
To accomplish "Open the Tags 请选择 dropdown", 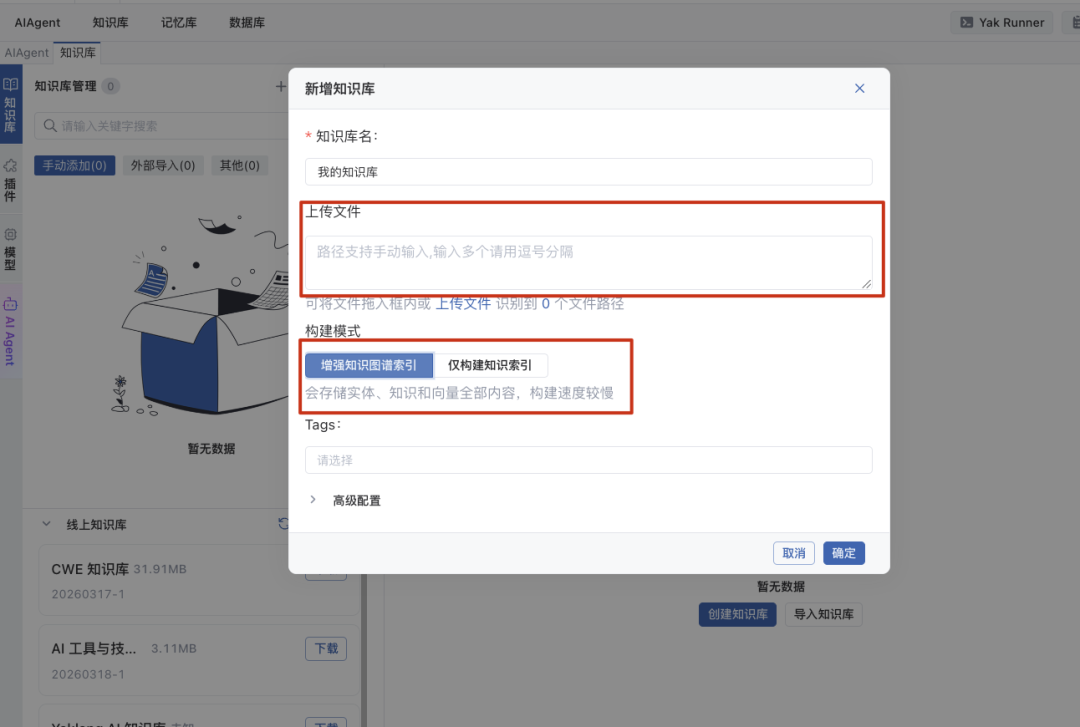I will (588, 460).
